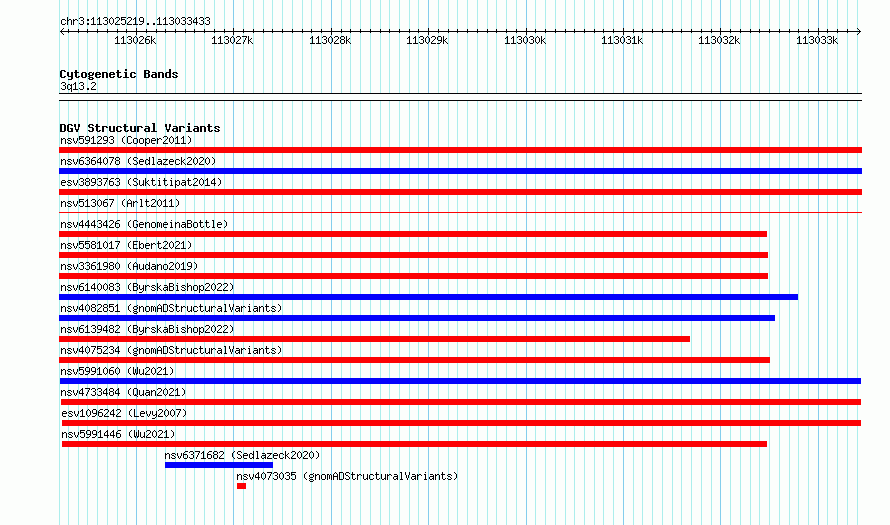Click nsv5581017 (Ebert2021) label

point(126,245)
